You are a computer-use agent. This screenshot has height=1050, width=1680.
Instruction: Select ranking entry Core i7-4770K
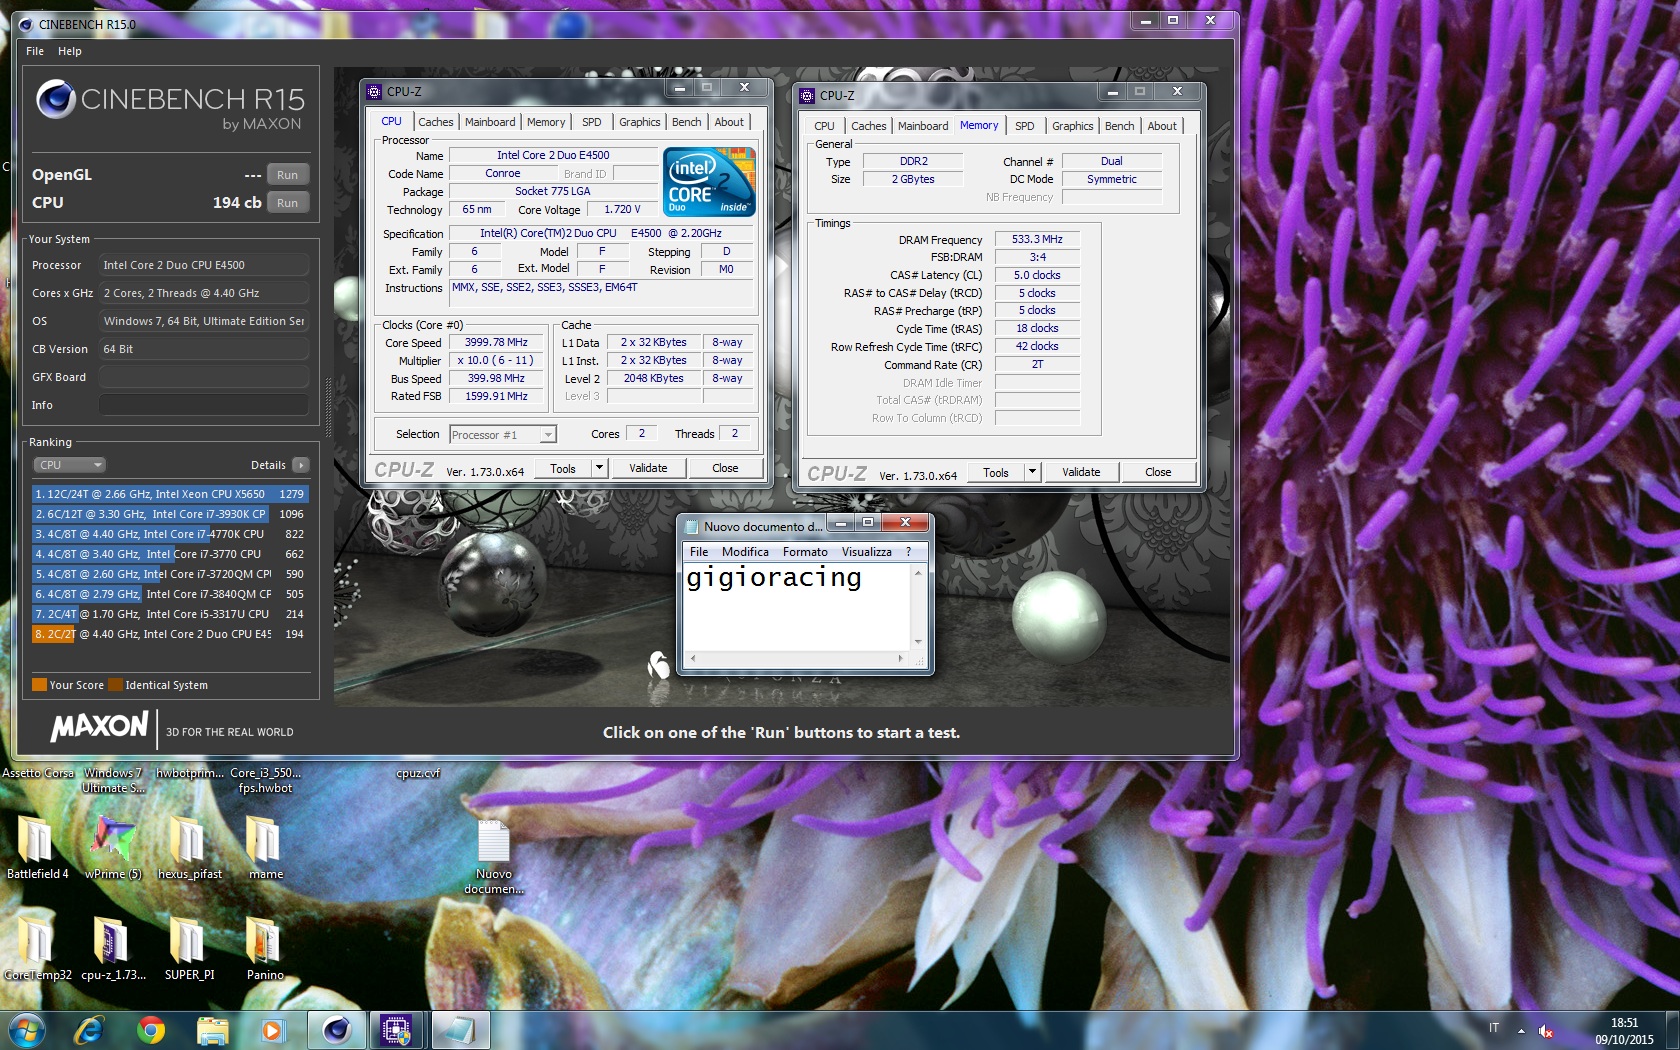(170, 534)
